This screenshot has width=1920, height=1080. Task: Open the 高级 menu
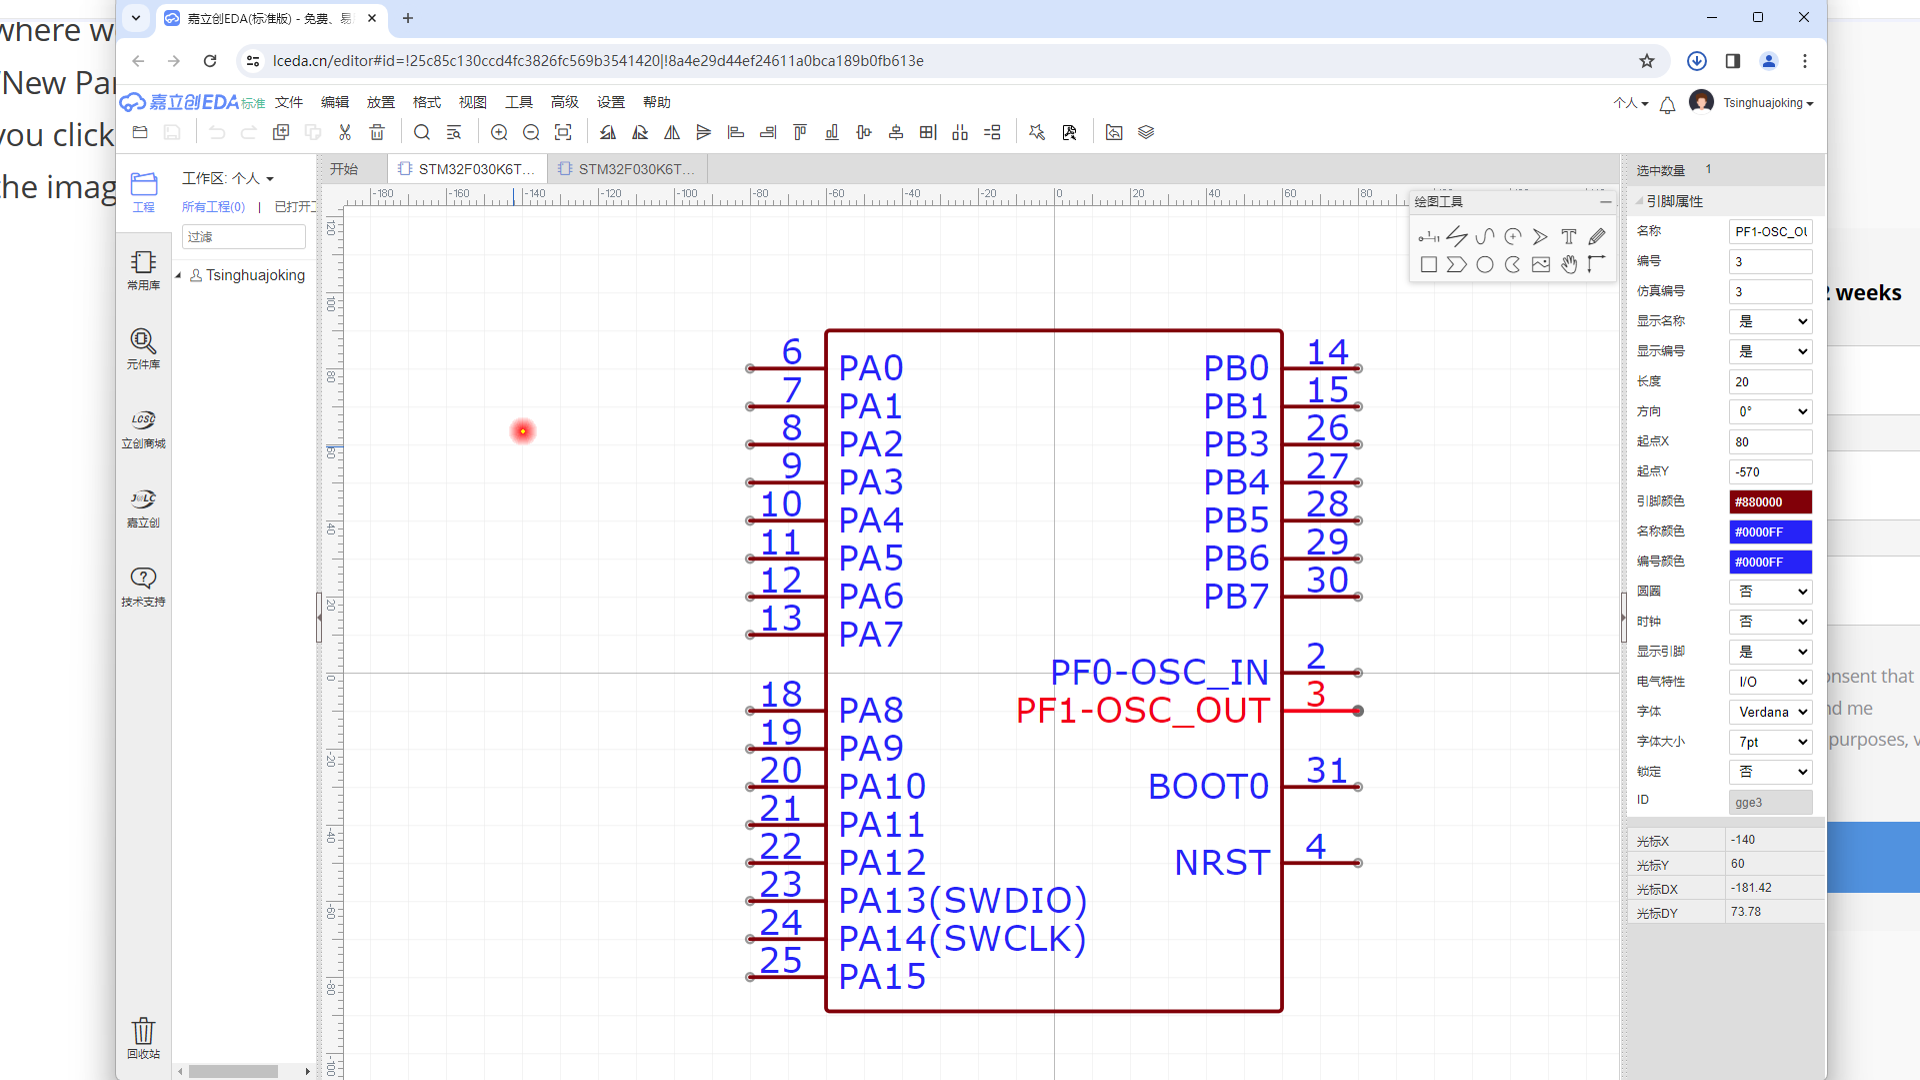pos(565,102)
